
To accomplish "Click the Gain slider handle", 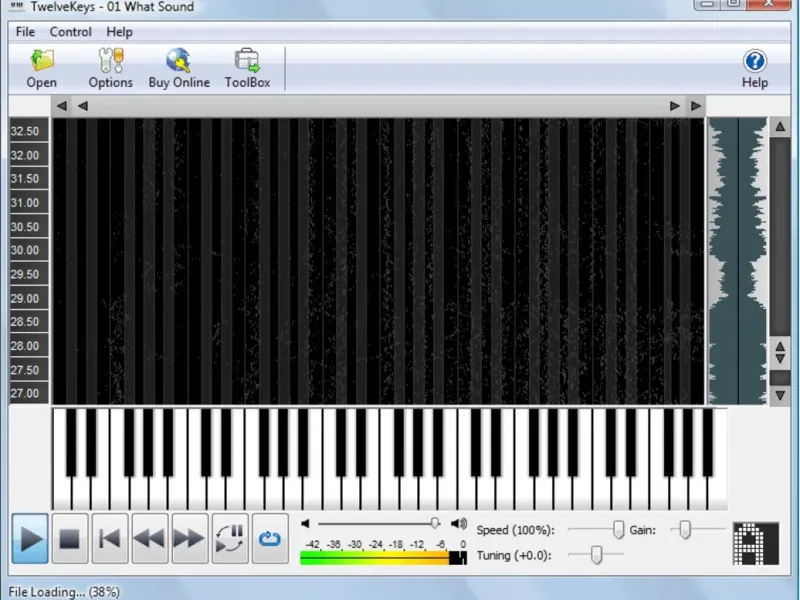I will click(x=684, y=530).
